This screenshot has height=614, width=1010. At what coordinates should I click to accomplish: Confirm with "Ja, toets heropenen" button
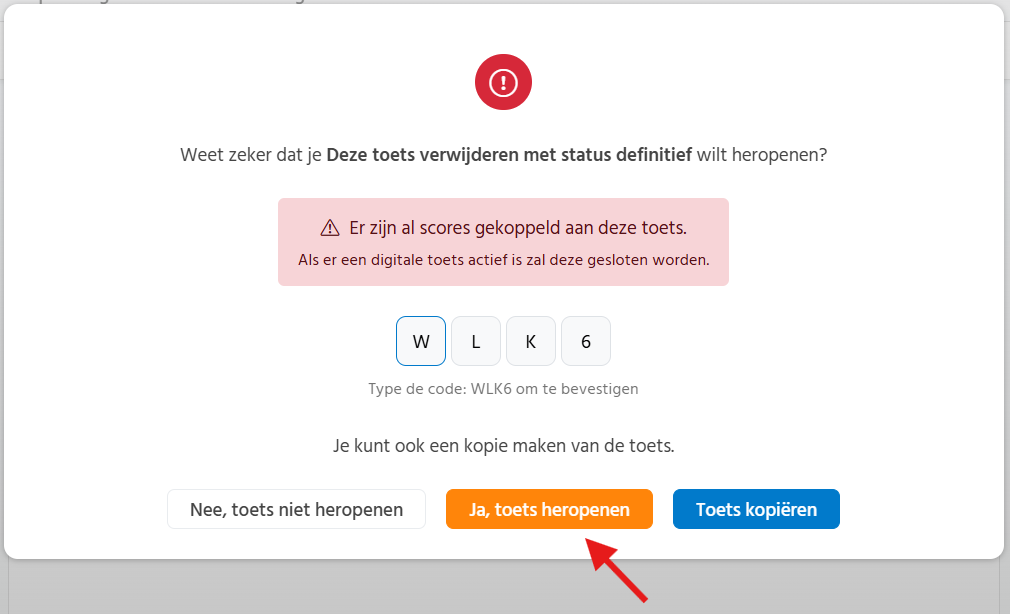click(549, 509)
